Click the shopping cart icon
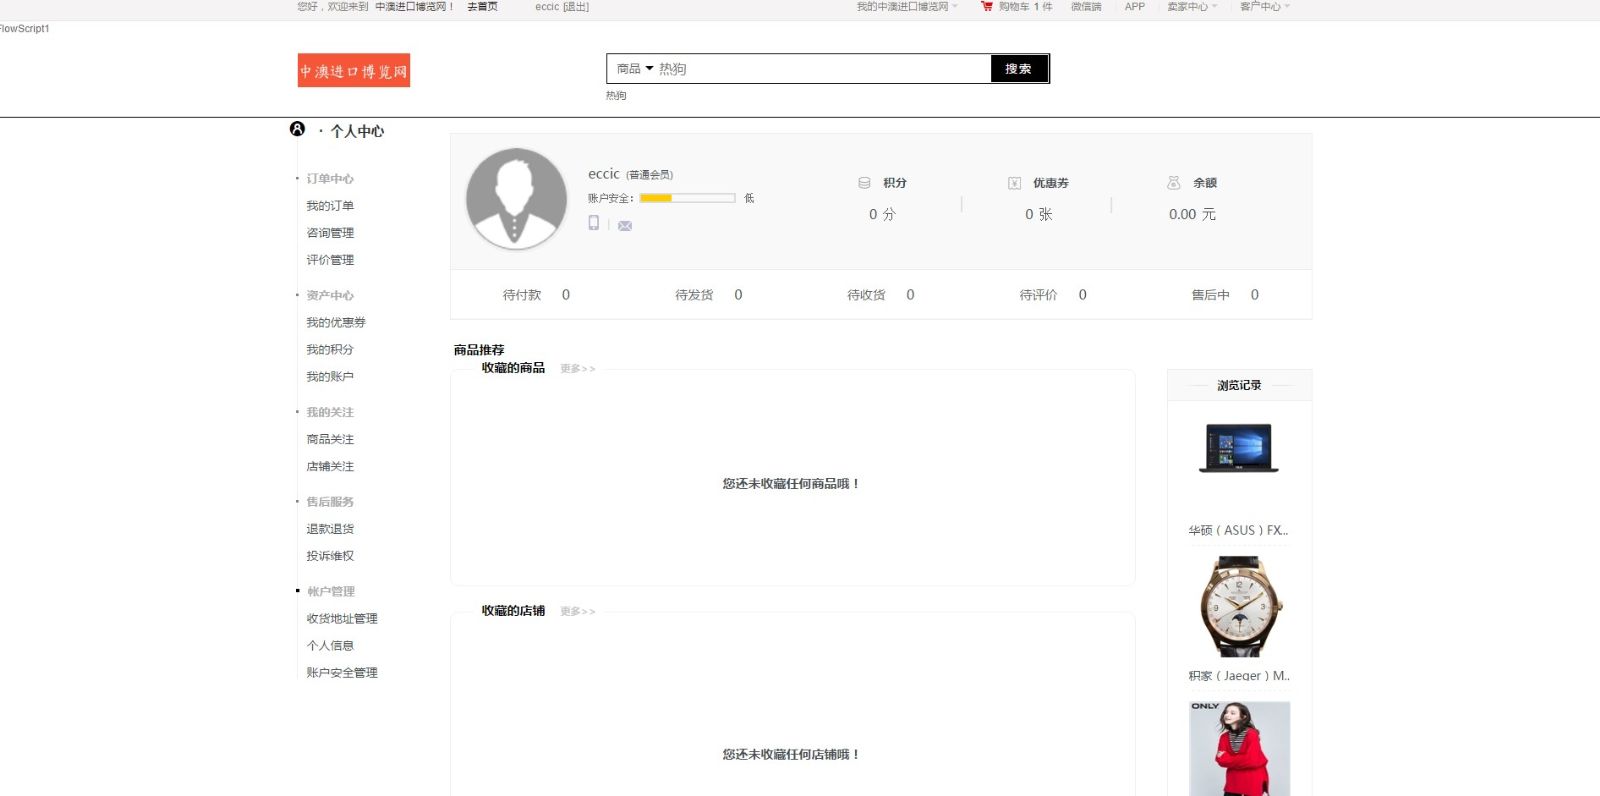The width and height of the screenshot is (1600, 796). coord(986,6)
